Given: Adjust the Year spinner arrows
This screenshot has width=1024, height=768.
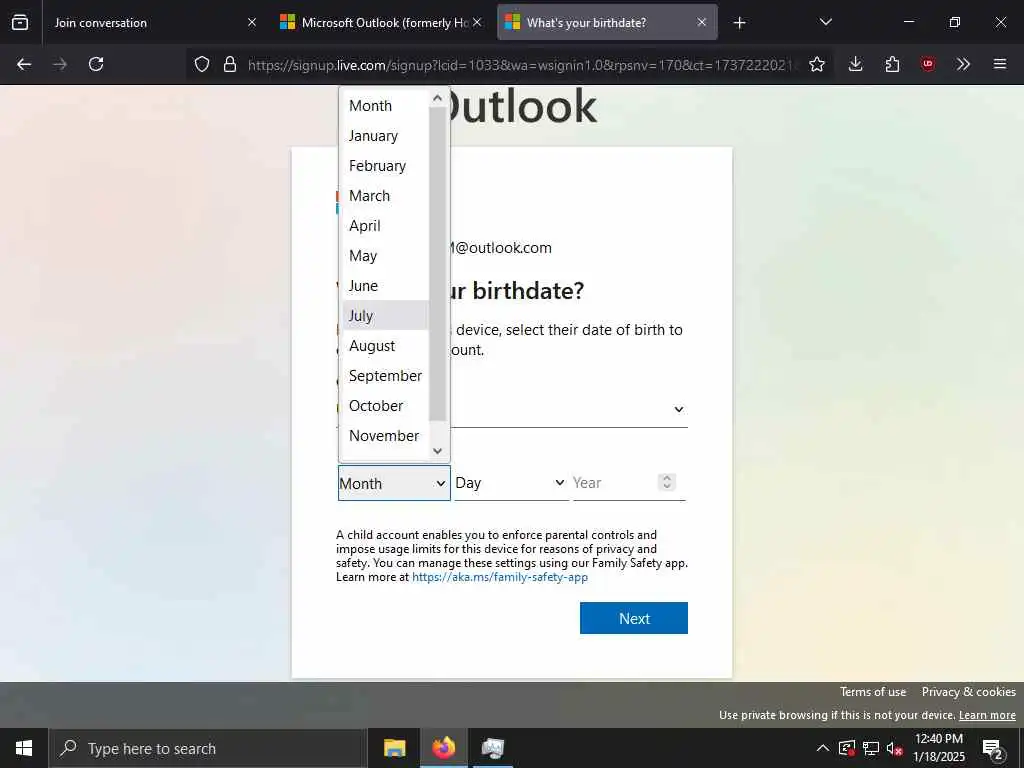Looking at the screenshot, I should point(667,482).
